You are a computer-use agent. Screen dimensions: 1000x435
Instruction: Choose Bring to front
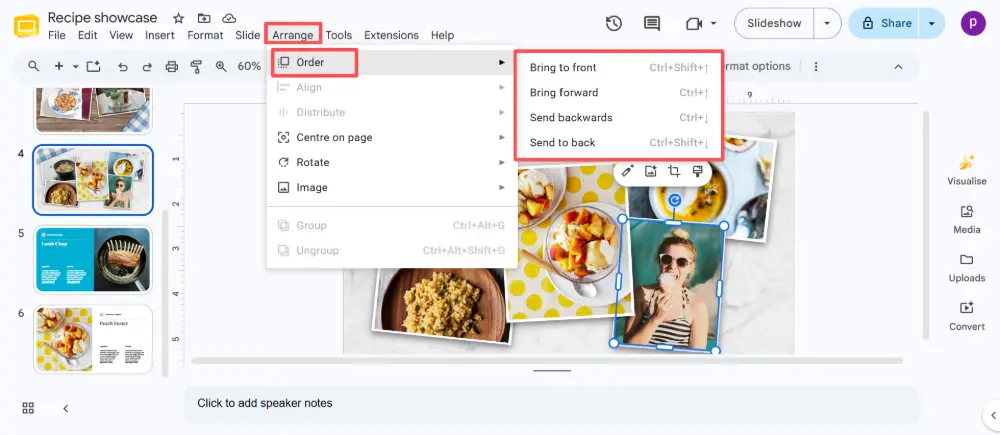pos(619,68)
